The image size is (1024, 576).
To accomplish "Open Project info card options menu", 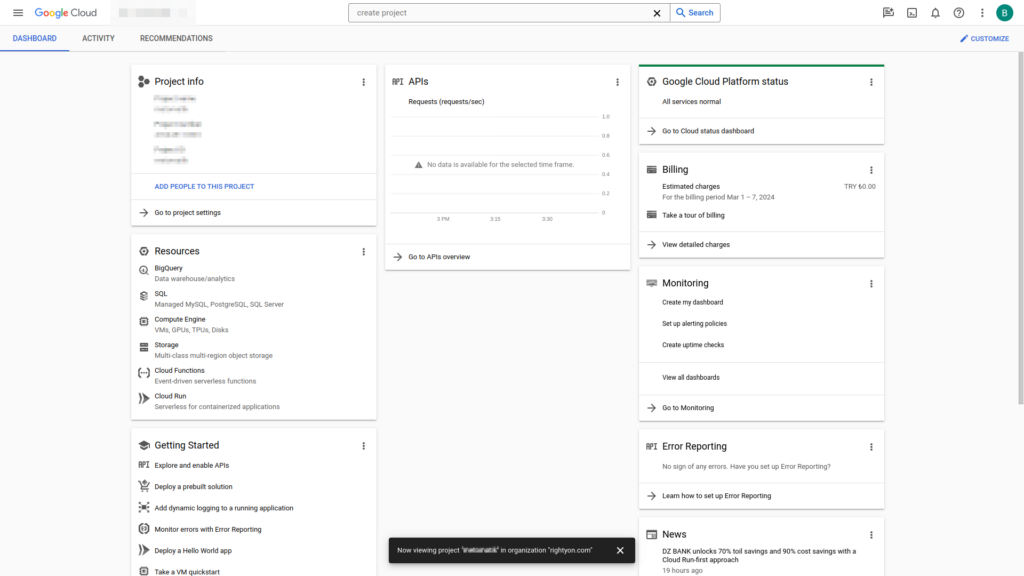I will 364,82.
